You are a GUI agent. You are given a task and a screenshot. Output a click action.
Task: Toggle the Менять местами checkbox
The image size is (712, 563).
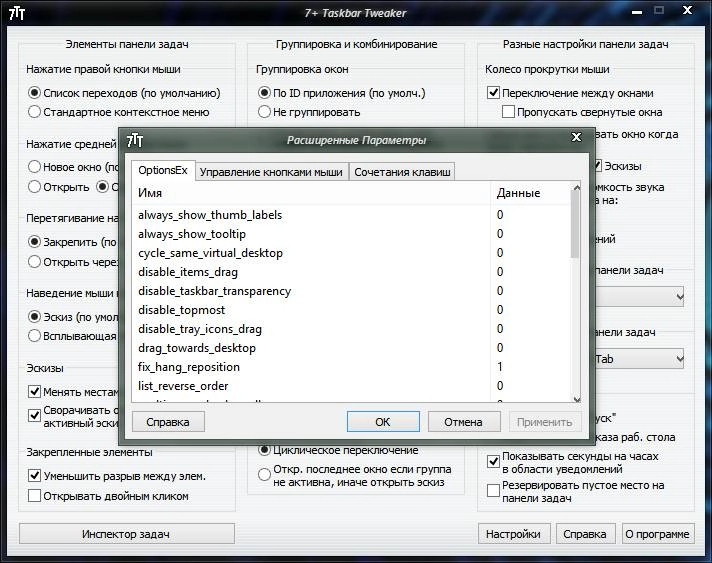[35, 391]
